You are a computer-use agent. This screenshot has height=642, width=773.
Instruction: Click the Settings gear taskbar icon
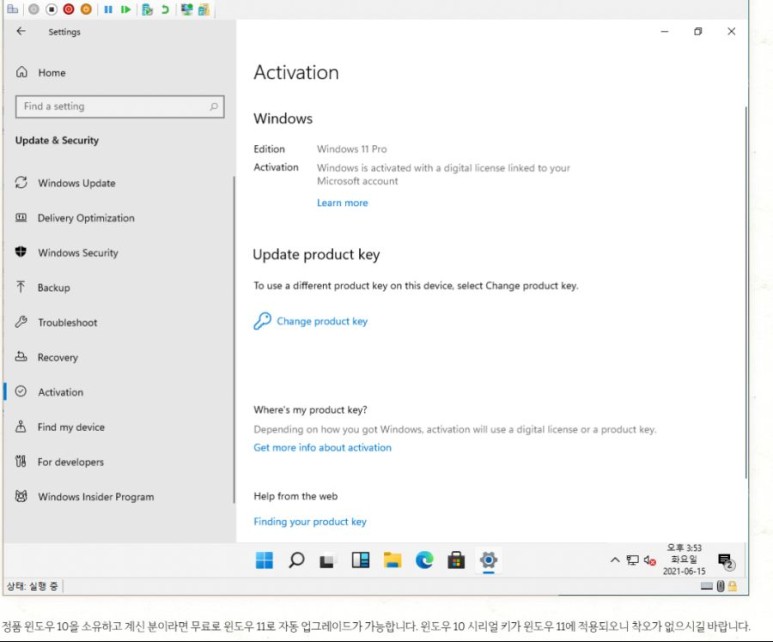coord(489,560)
